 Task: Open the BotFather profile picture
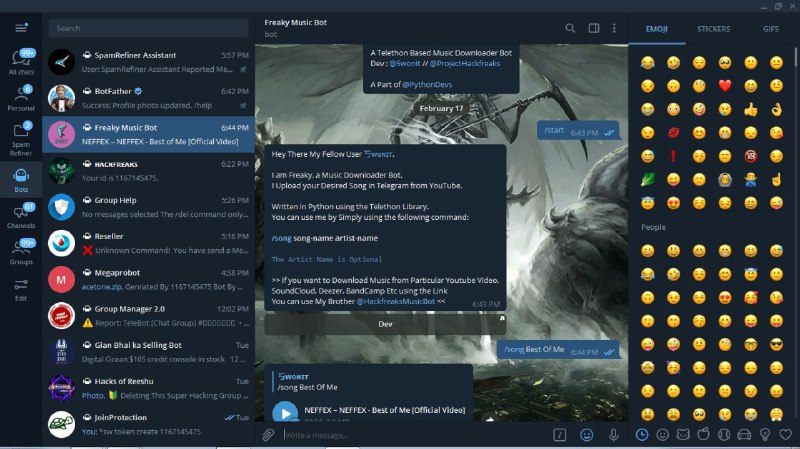[61, 98]
